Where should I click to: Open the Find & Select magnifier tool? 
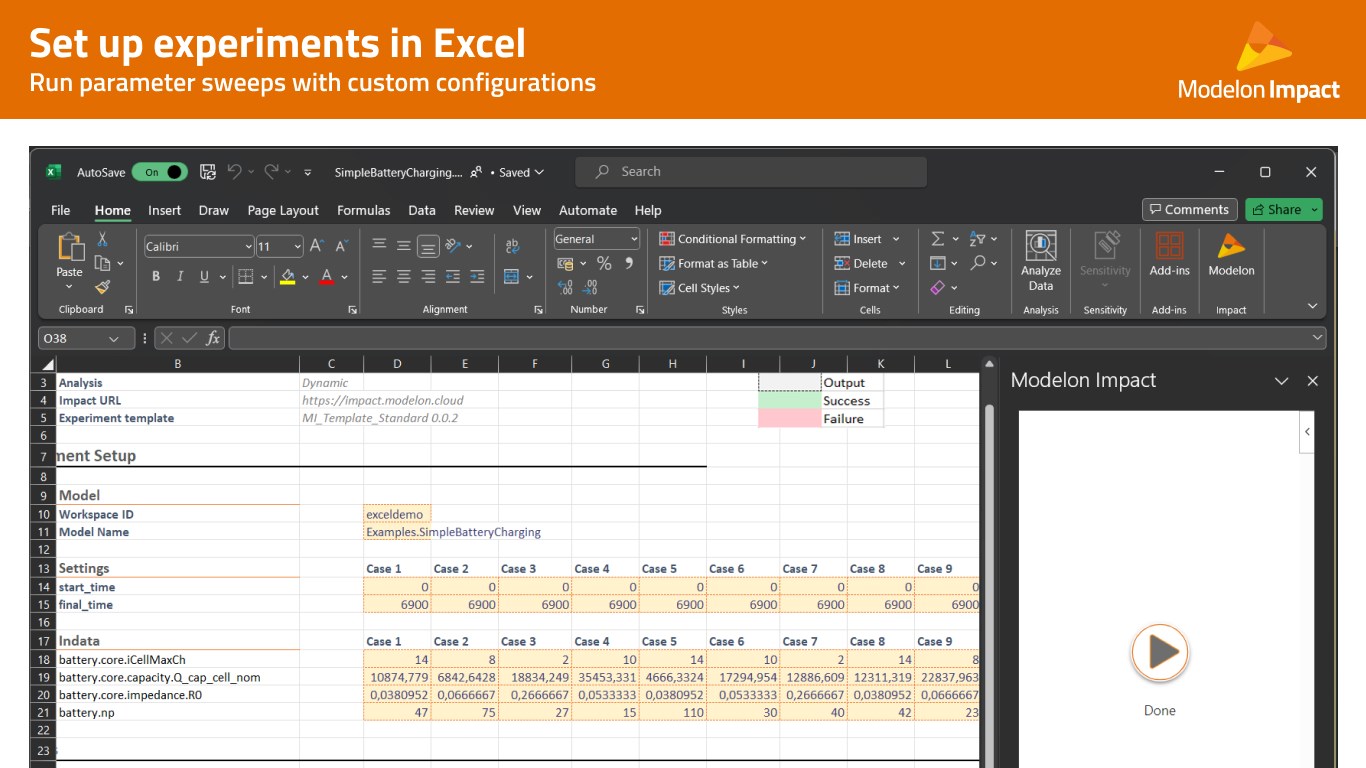click(978, 262)
